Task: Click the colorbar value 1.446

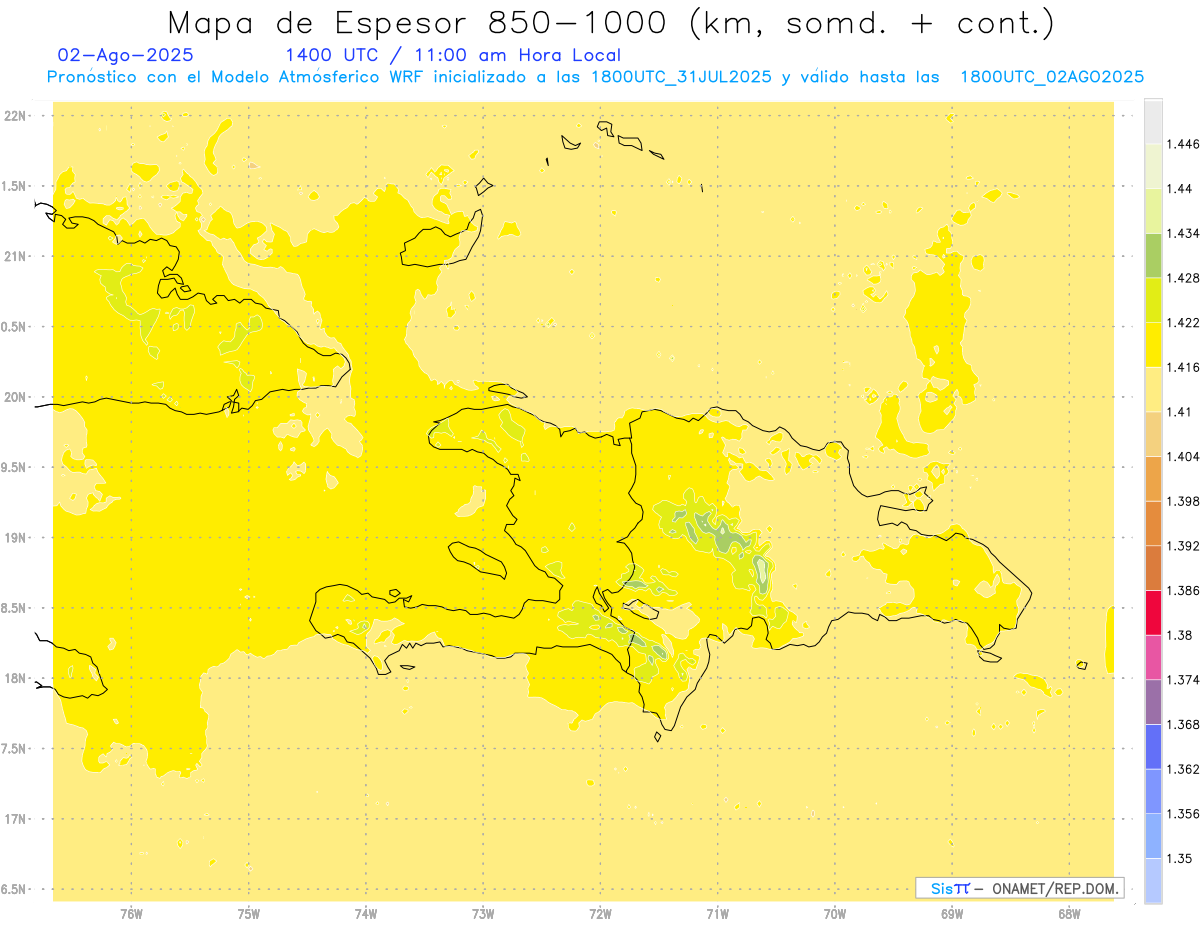Action: (x=1183, y=144)
